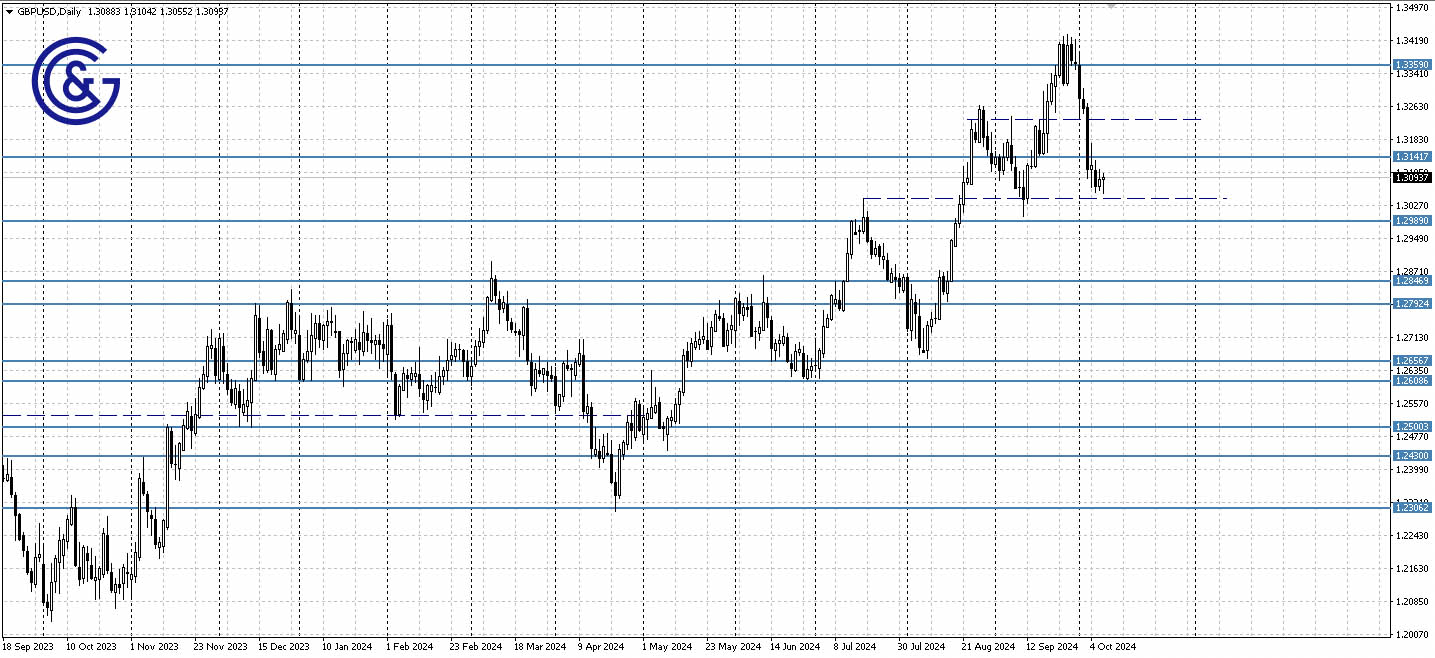Select the current price tag 1.30937
Screen dimensions: 1435x658
pyautogui.click(x=1412, y=177)
